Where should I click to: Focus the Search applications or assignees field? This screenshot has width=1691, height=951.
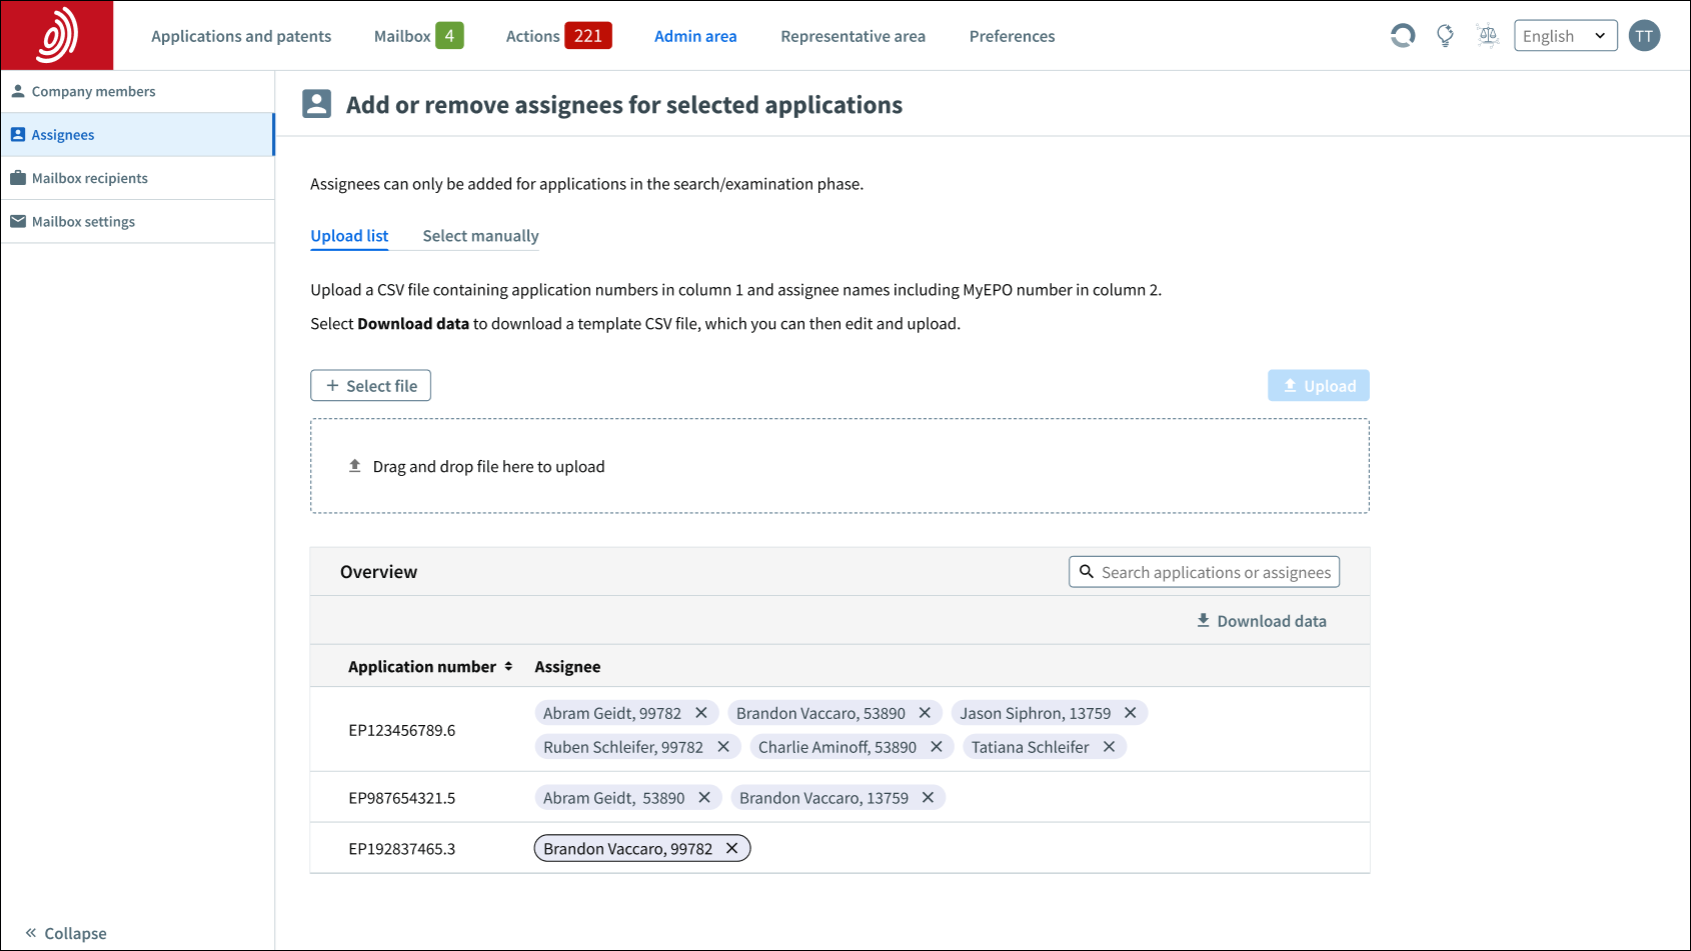click(1214, 572)
